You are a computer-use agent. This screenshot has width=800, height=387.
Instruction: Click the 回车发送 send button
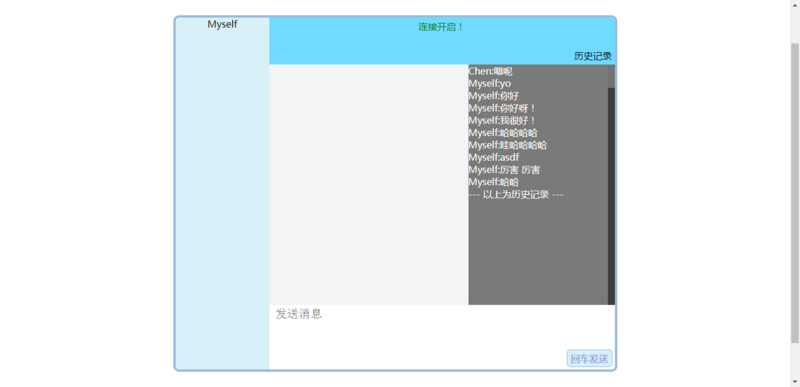[589, 358]
